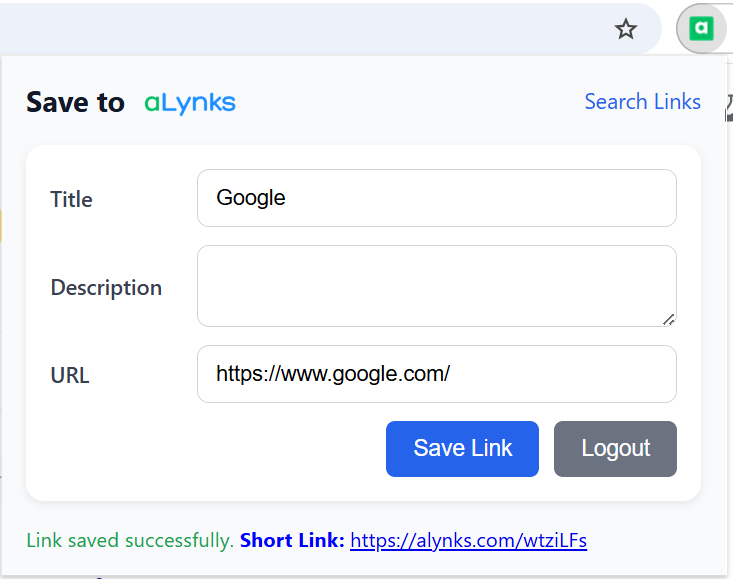
Task: Click the "Link saved successfully" message
Action: [130, 541]
